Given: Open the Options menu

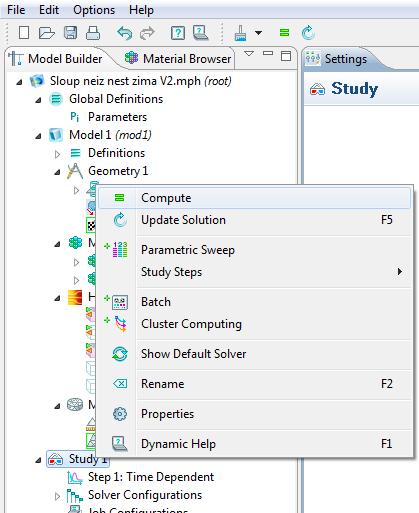Looking at the screenshot, I should tap(94, 10).
